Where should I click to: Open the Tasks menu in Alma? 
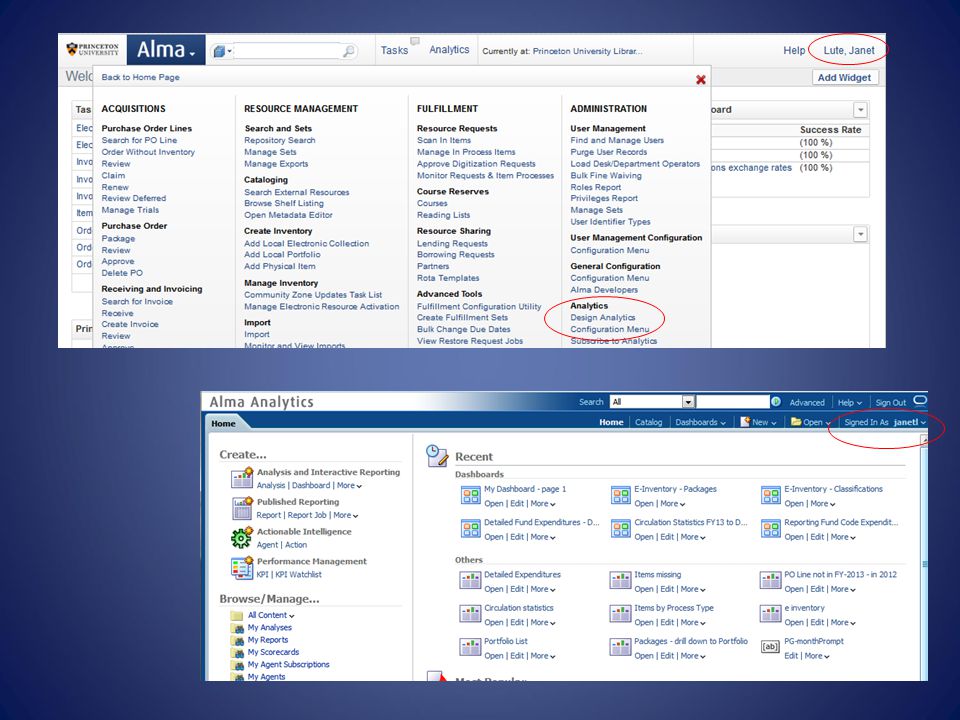point(394,50)
